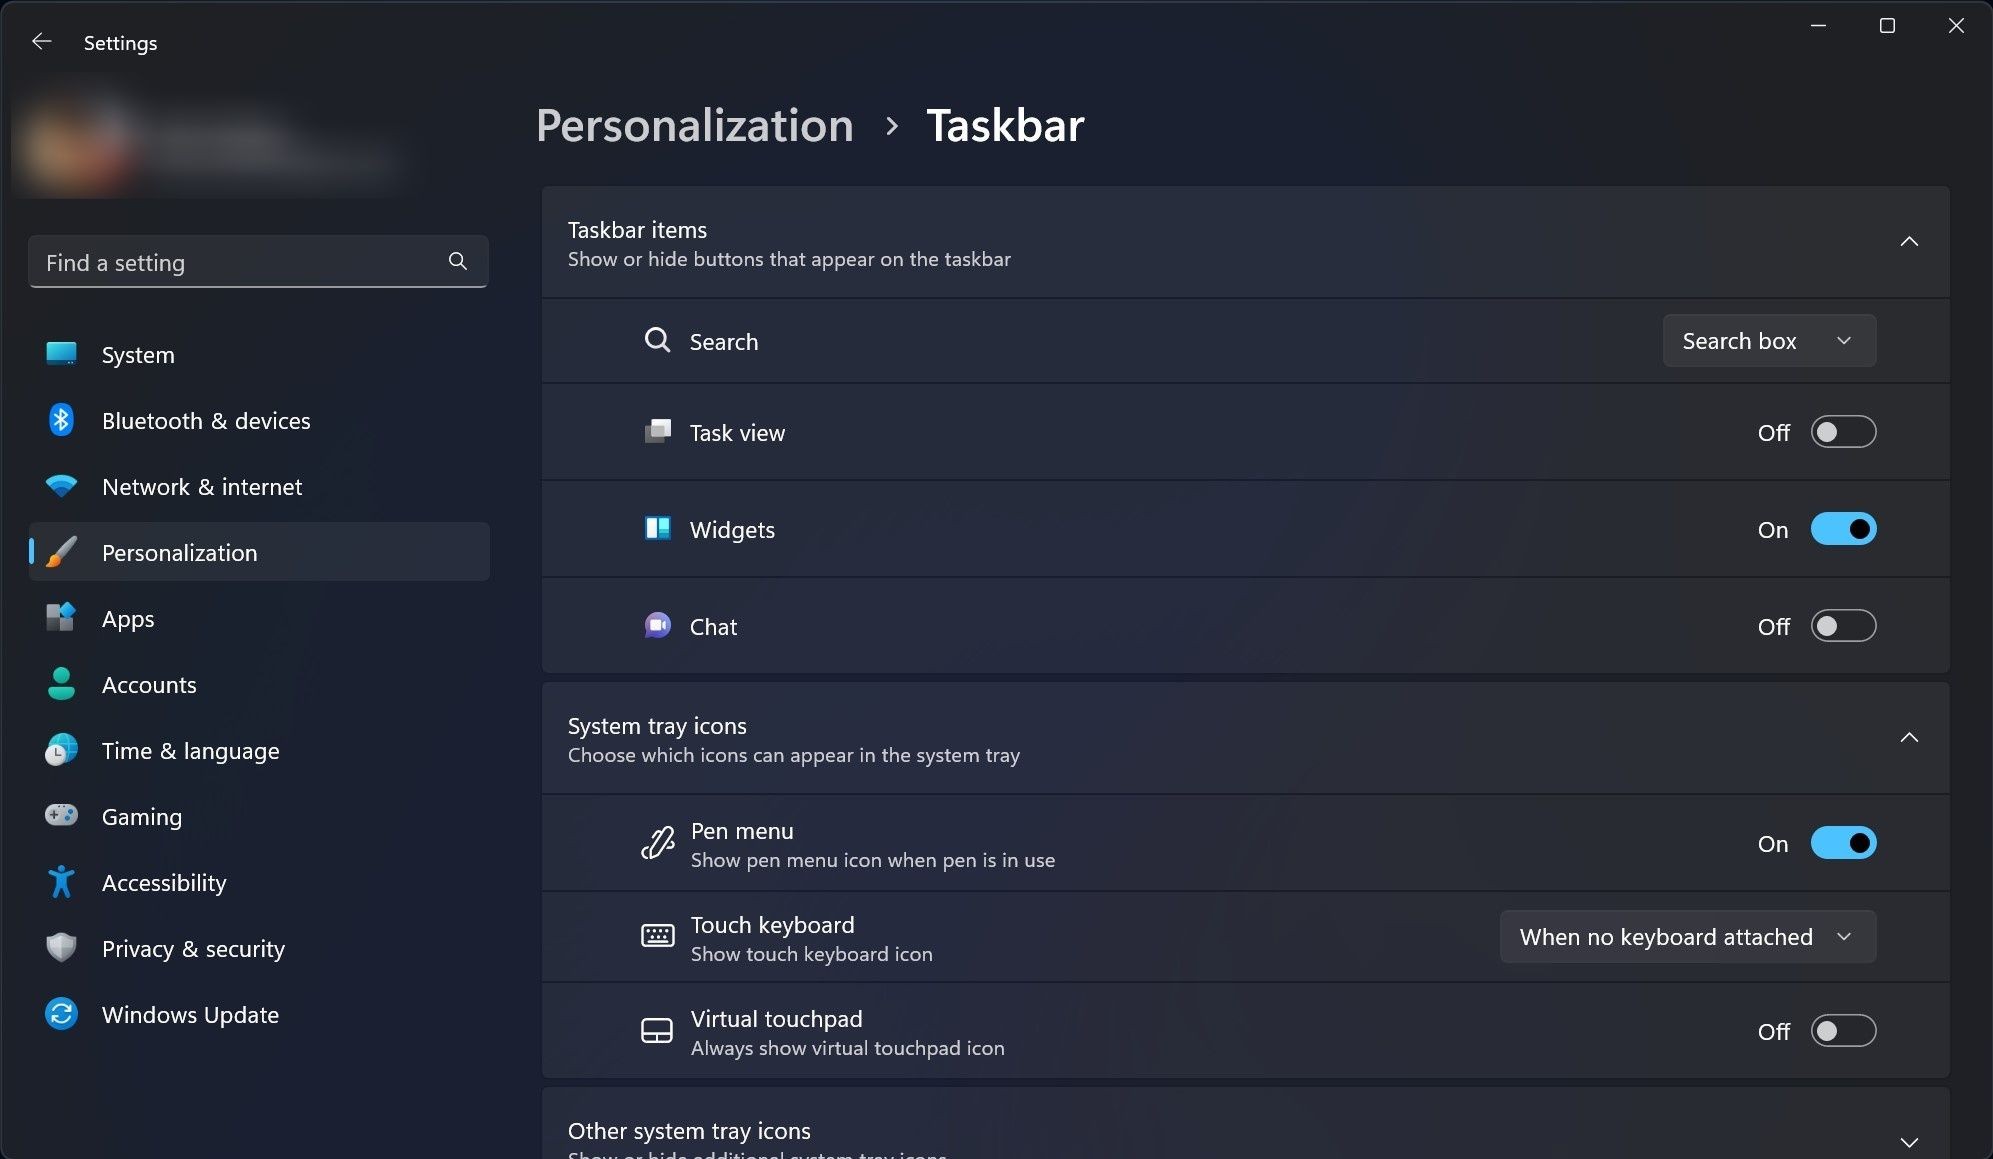Open Bluetooth & devices settings
Screen dimensions: 1993x1159
[x=259, y=420]
